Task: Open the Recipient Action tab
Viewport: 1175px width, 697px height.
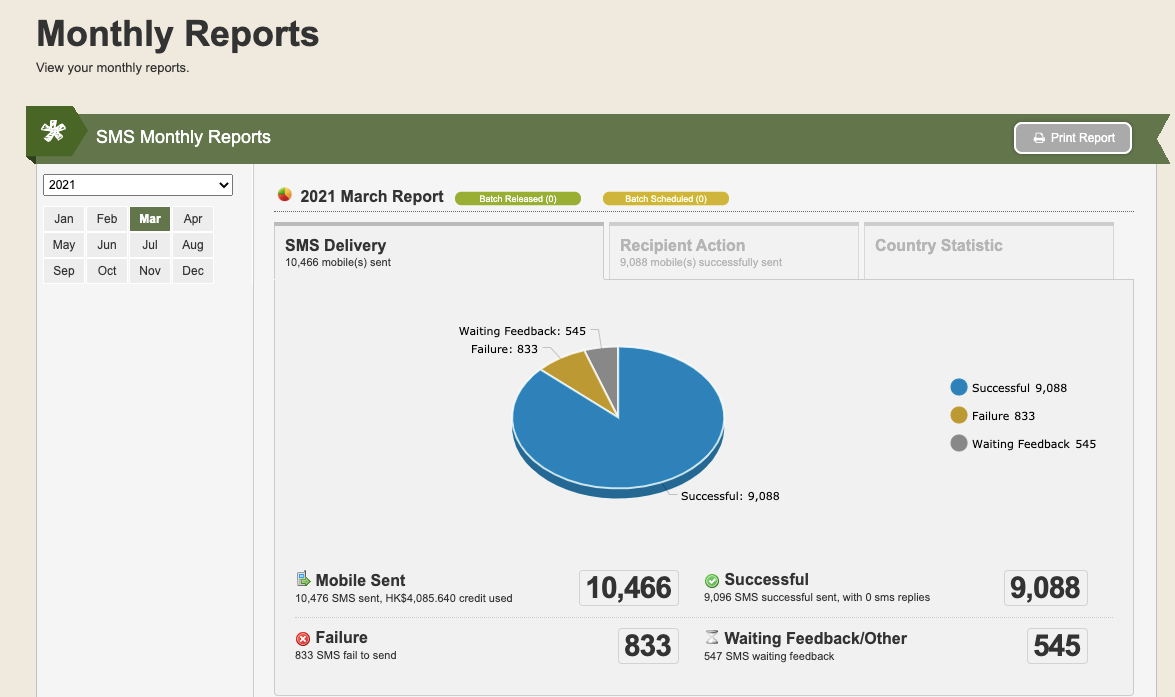Action: tap(734, 252)
